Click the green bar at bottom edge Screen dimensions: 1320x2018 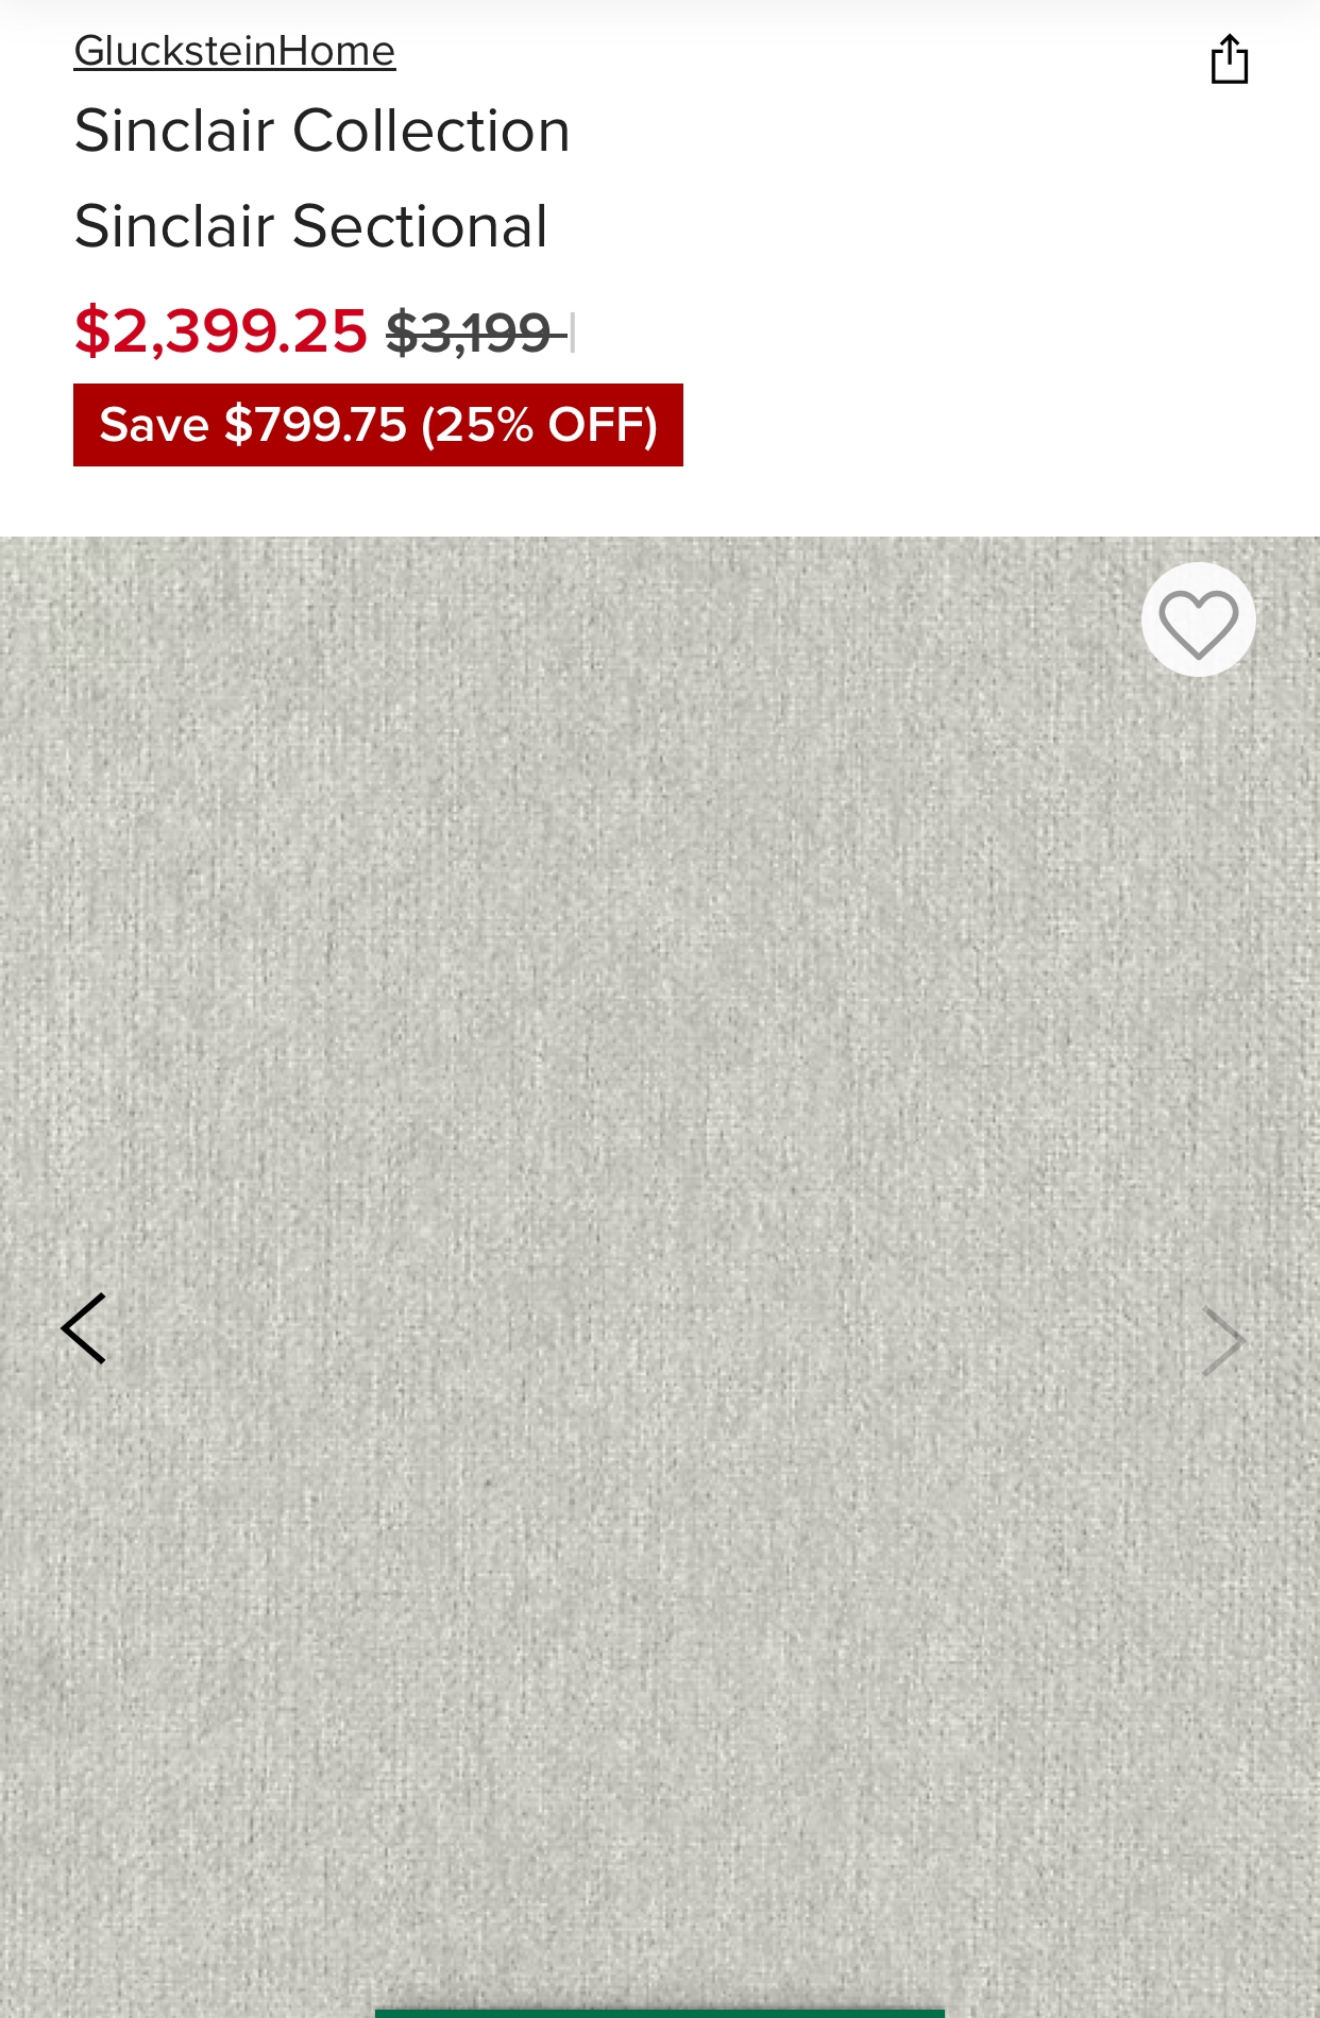[660, 2013]
